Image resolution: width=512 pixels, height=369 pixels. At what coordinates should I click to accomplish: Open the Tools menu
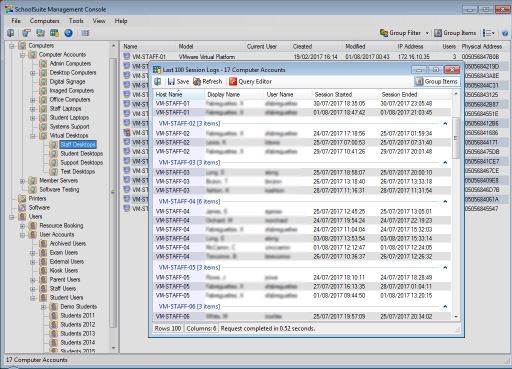click(76, 21)
